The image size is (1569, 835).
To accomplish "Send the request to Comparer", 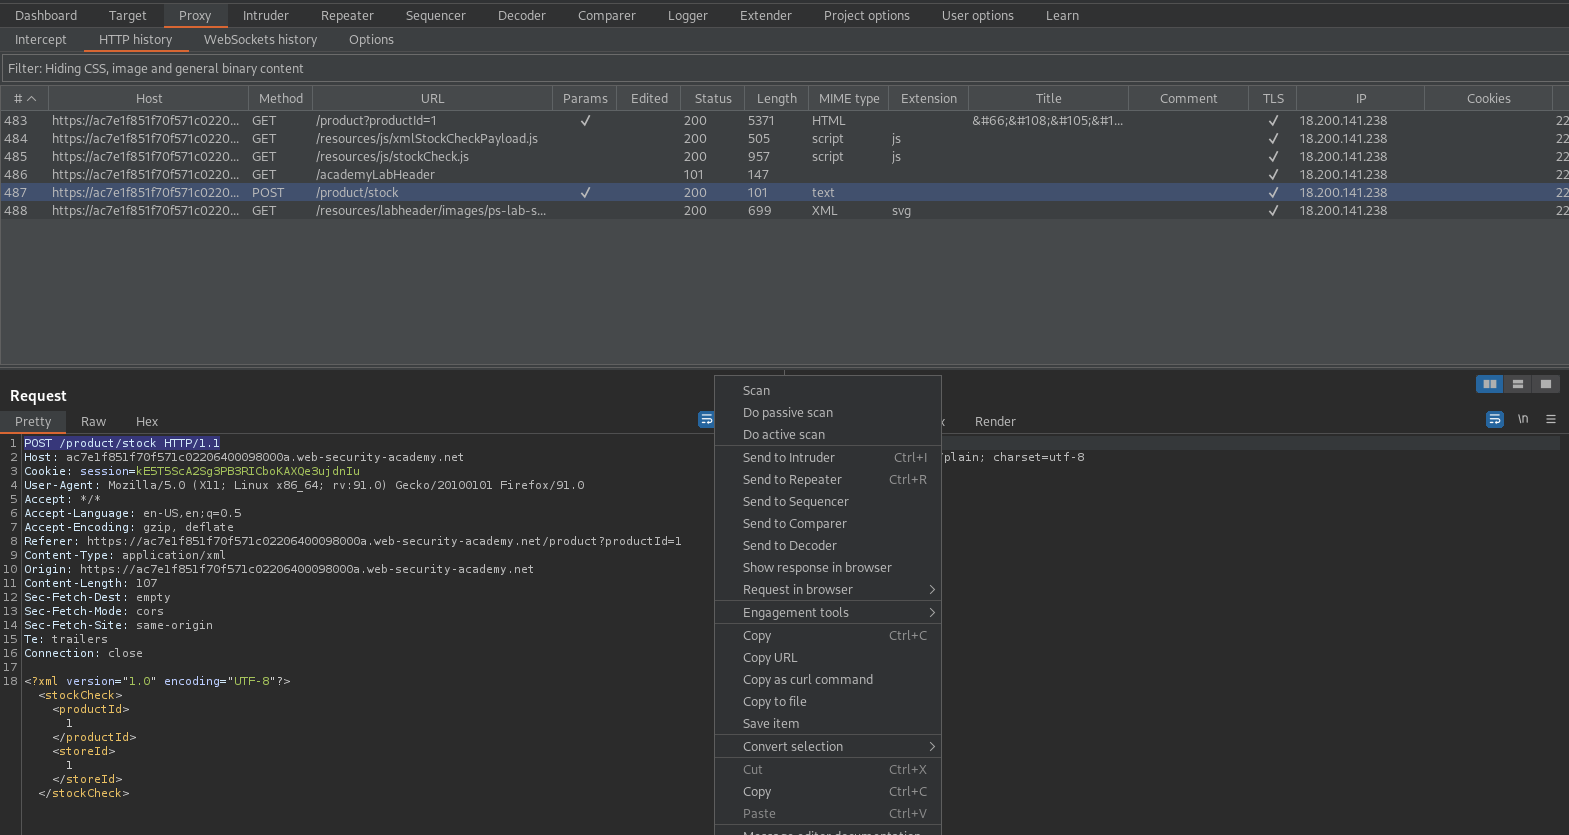I will click(828, 524).
